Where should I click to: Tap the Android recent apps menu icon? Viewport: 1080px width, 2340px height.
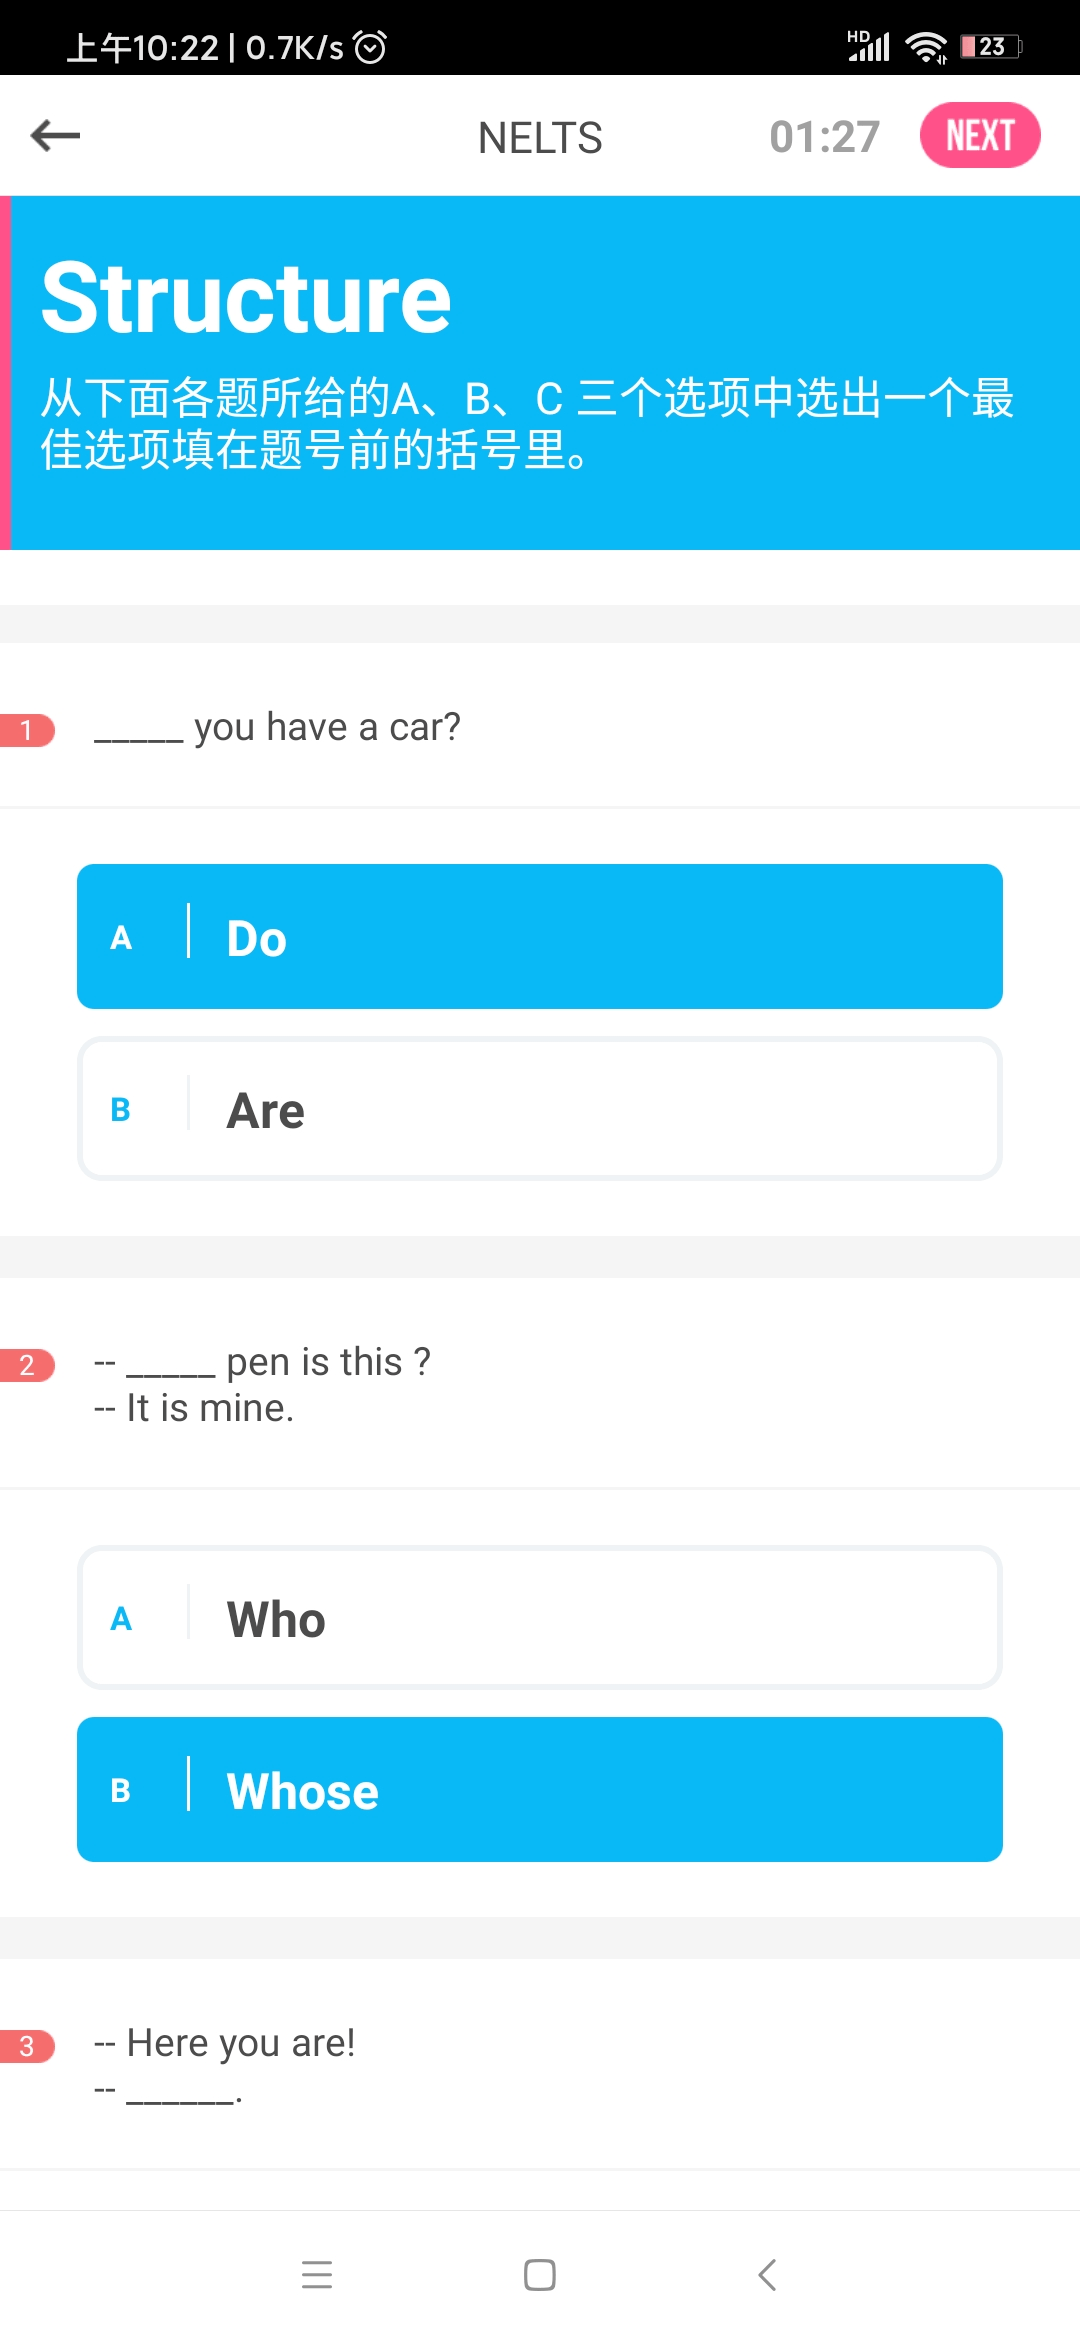pos(317,2275)
